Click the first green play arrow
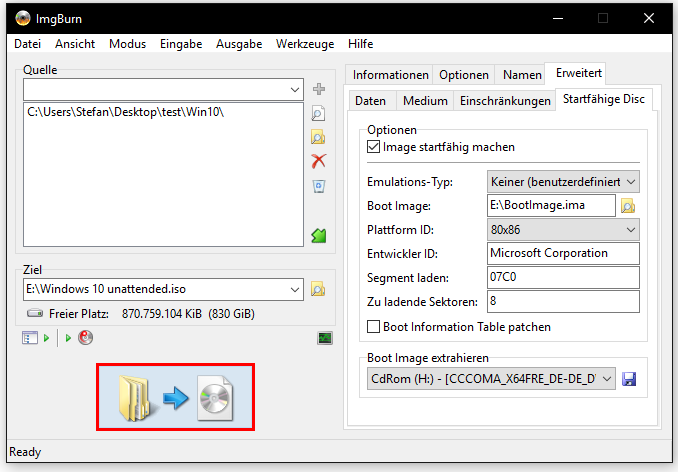The width and height of the screenshot is (678, 472). pyautogui.click(x=47, y=338)
